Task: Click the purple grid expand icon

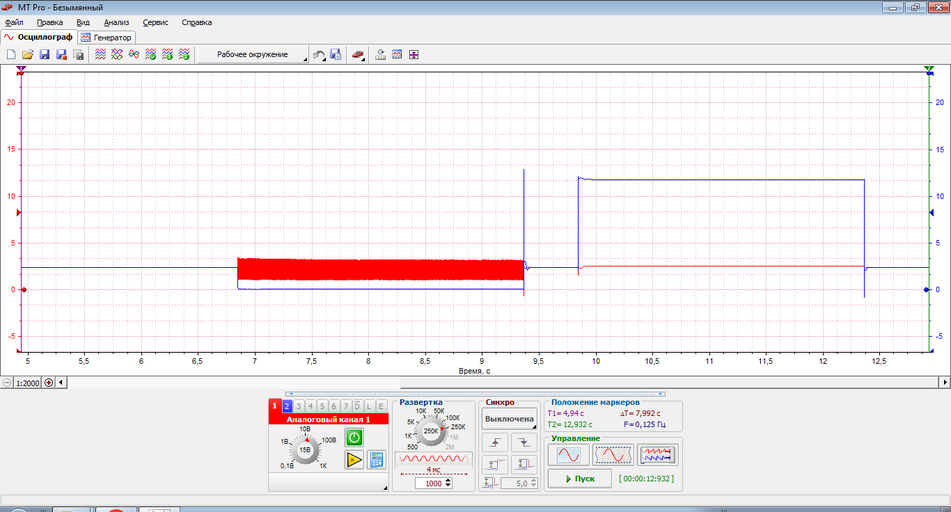Action: [x=414, y=55]
